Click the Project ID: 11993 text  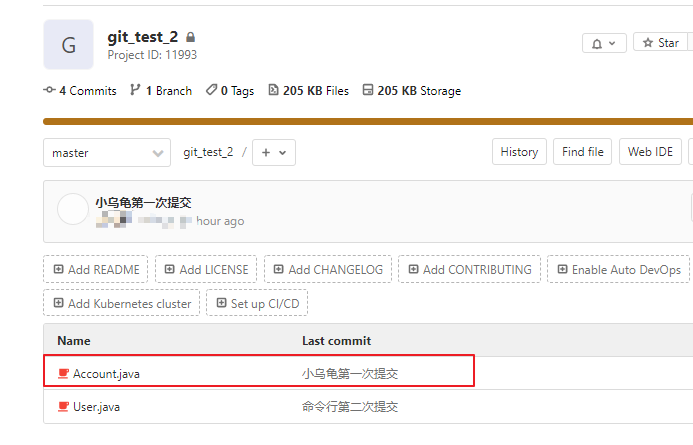click(152, 55)
